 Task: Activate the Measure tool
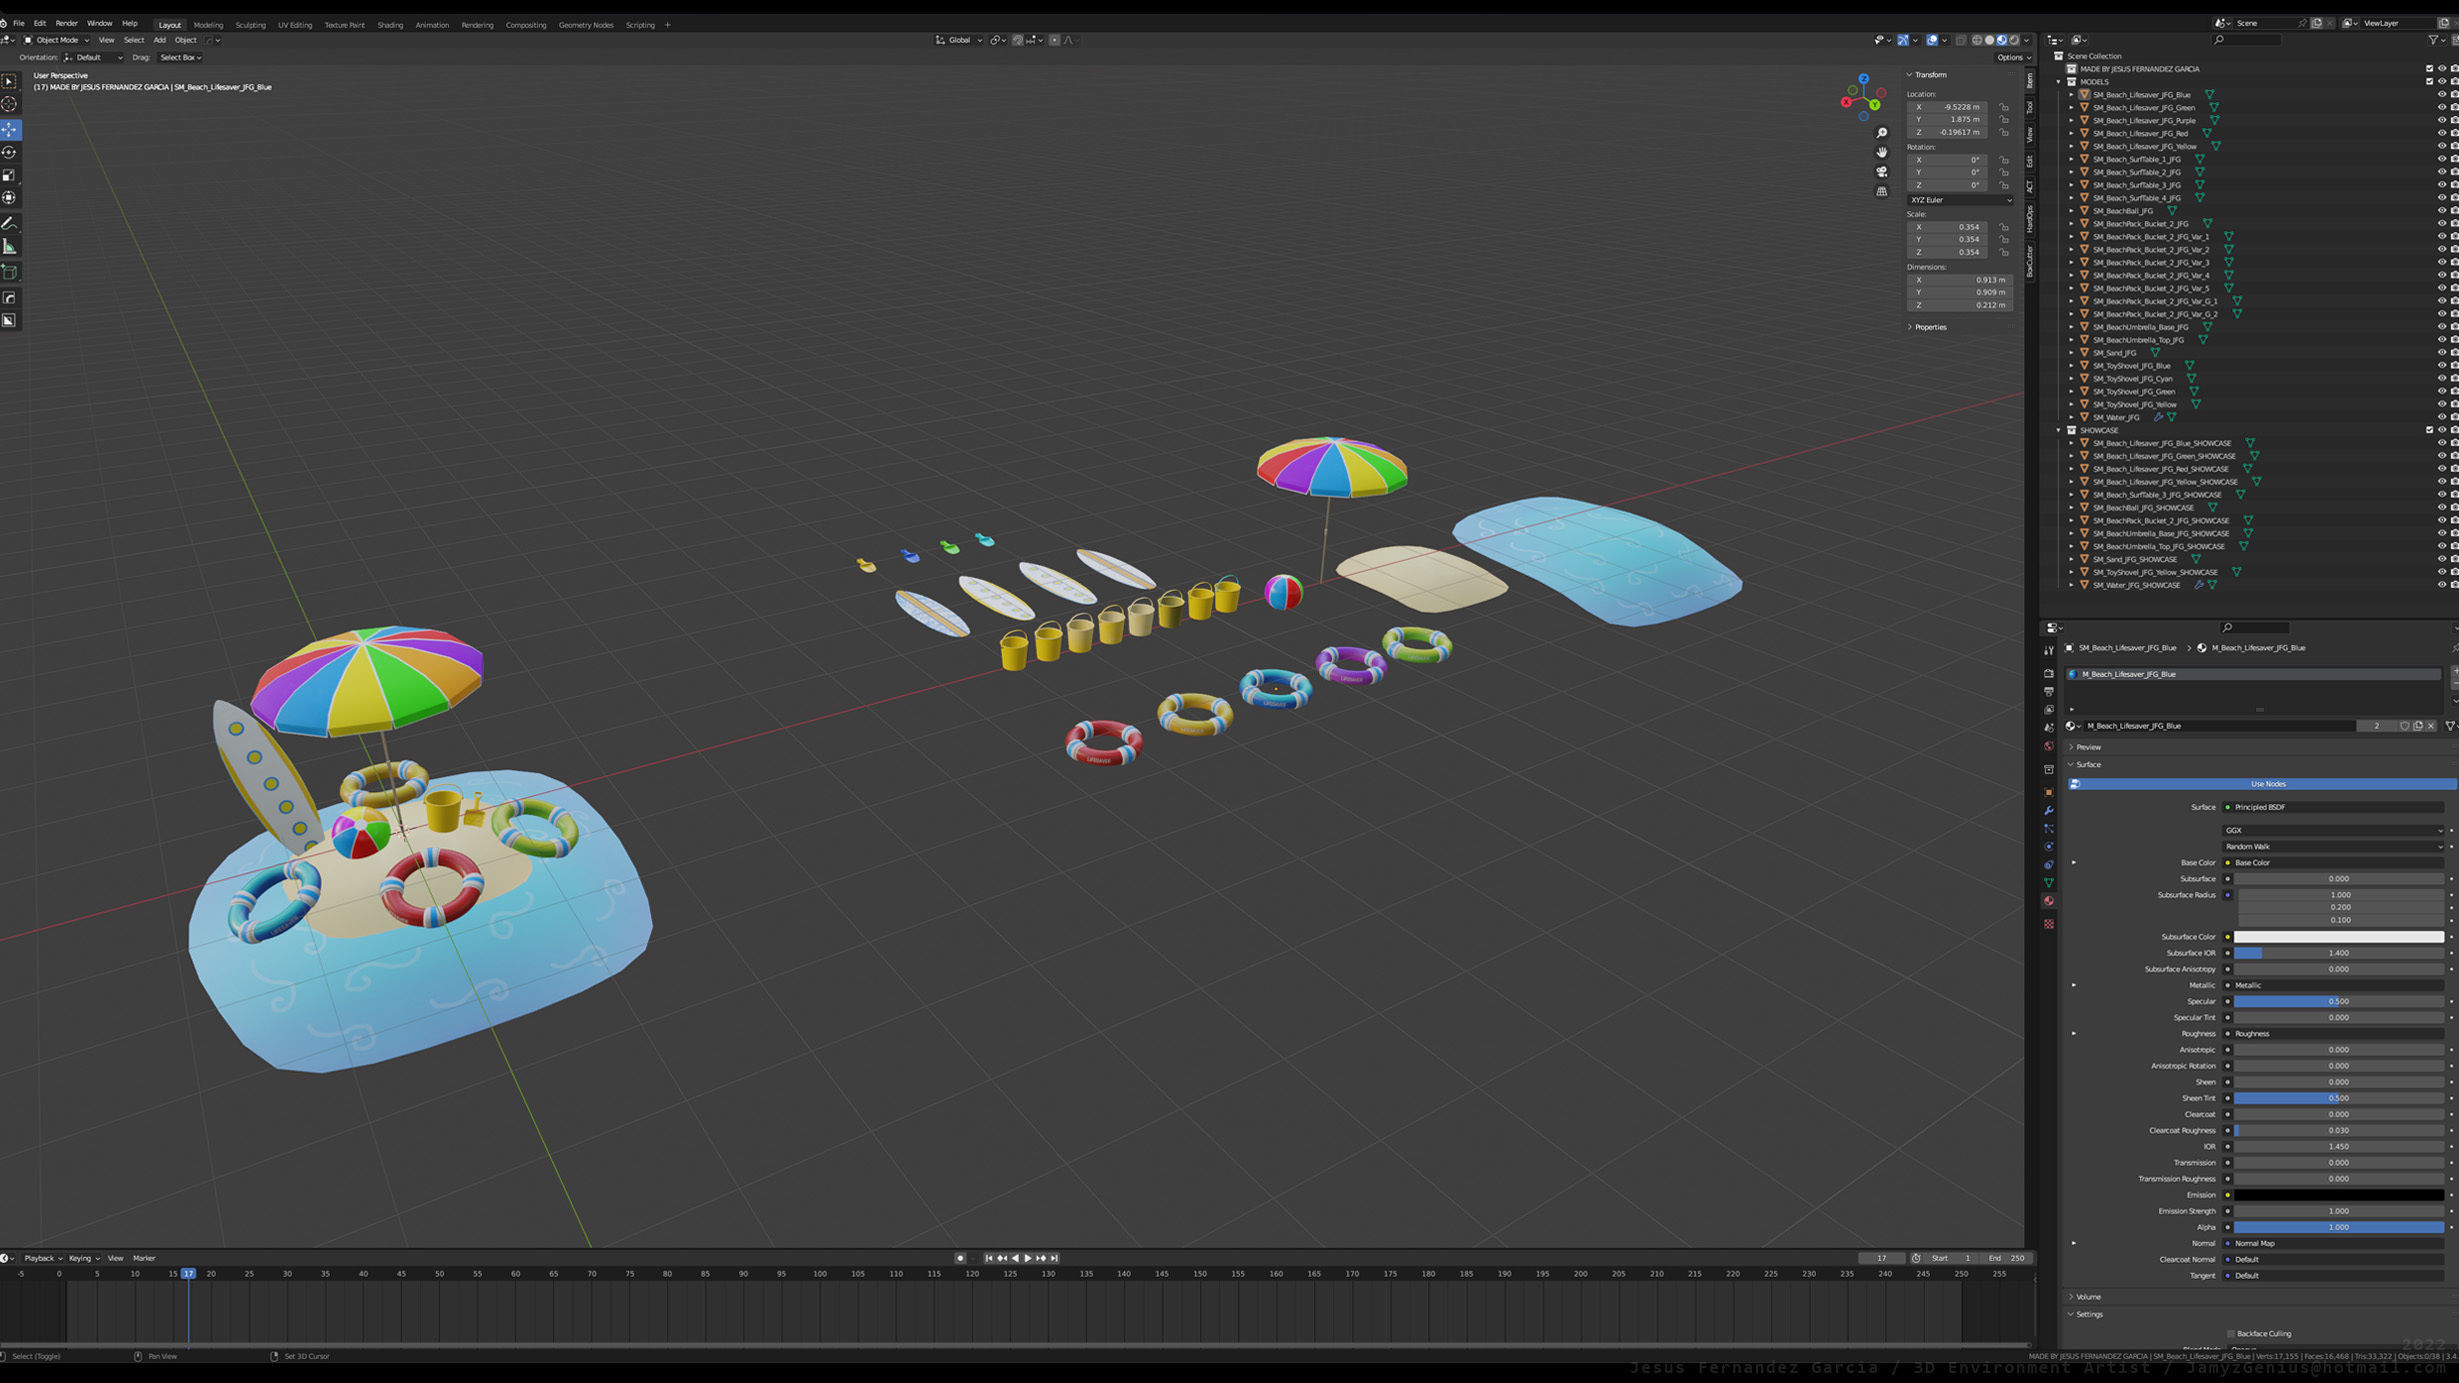point(10,246)
